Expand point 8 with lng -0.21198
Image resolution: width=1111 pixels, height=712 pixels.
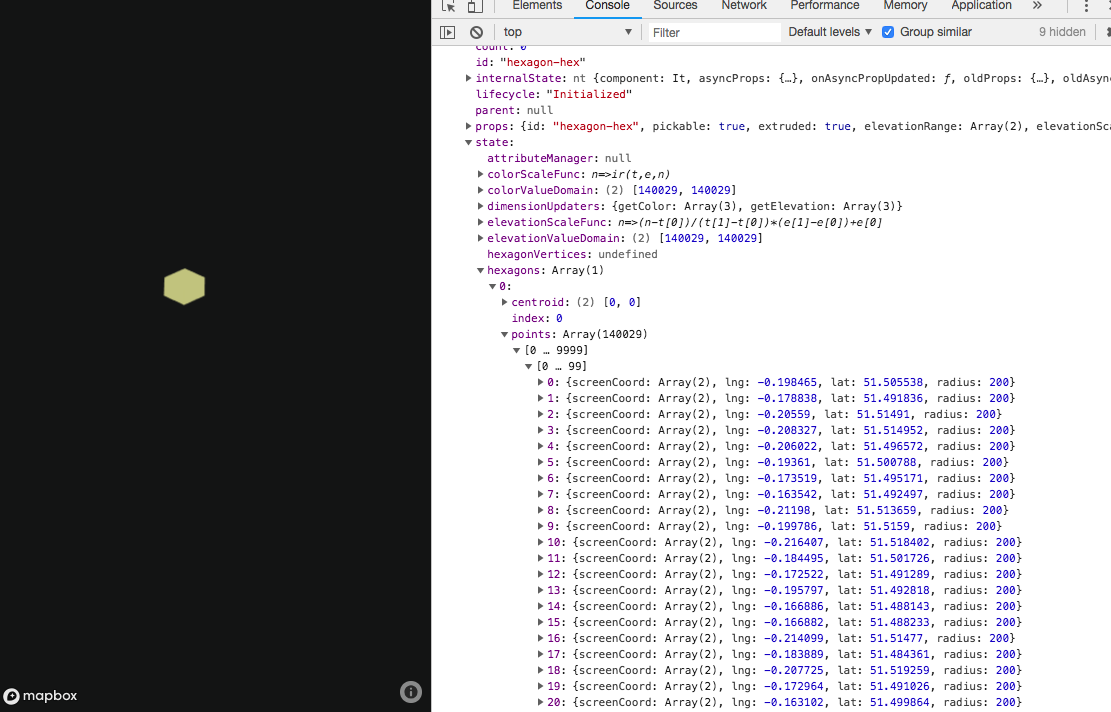tap(541, 510)
